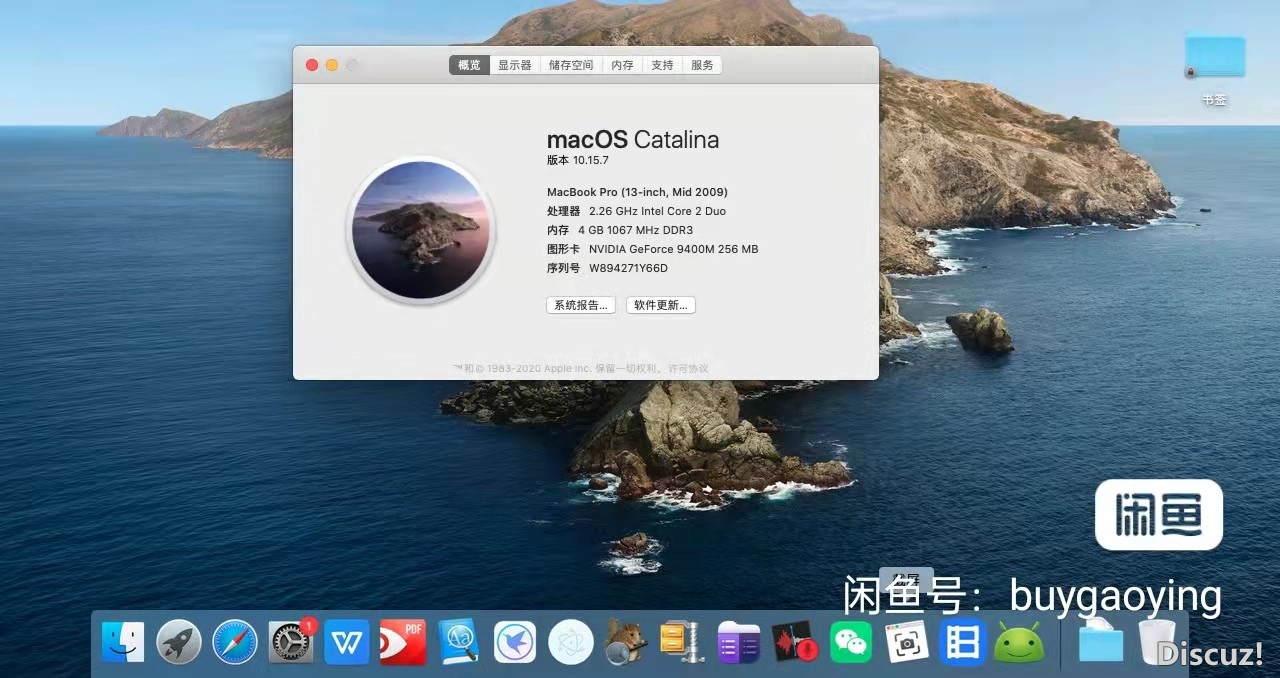Viewport: 1280px width, 678px height.
Task: Select the 内存 tab
Action: [622, 65]
